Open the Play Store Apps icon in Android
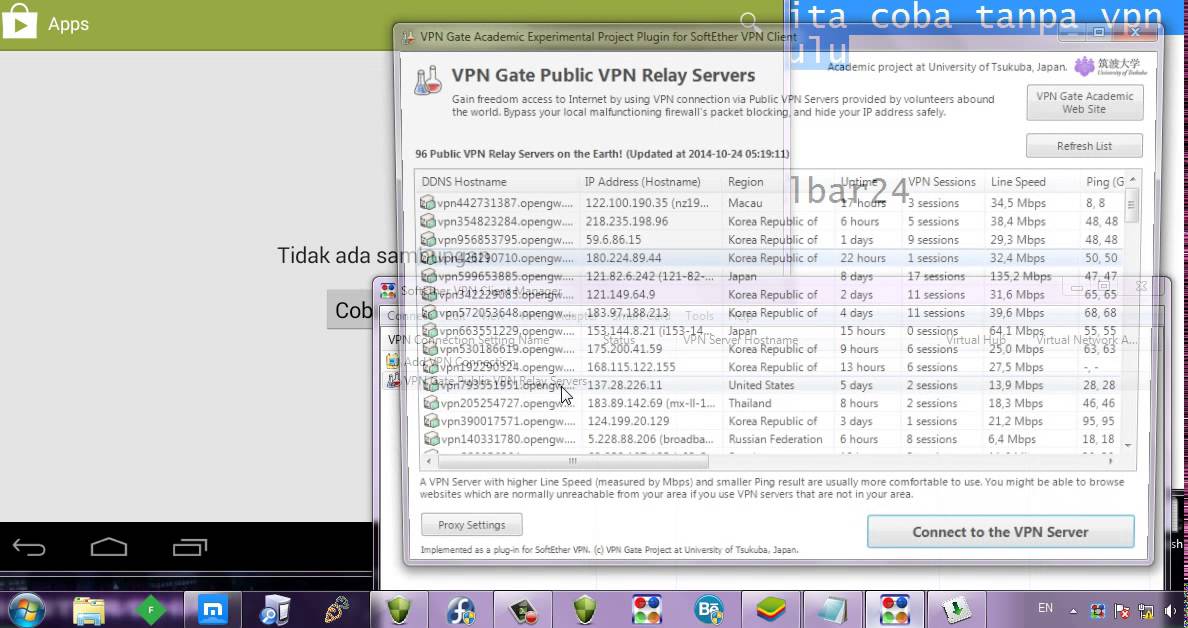 20,23
